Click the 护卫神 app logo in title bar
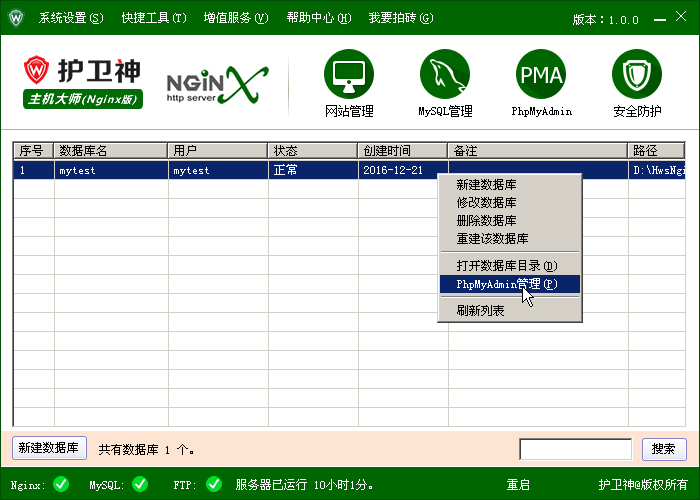Viewport: 700px width, 500px height. click(x=16, y=18)
